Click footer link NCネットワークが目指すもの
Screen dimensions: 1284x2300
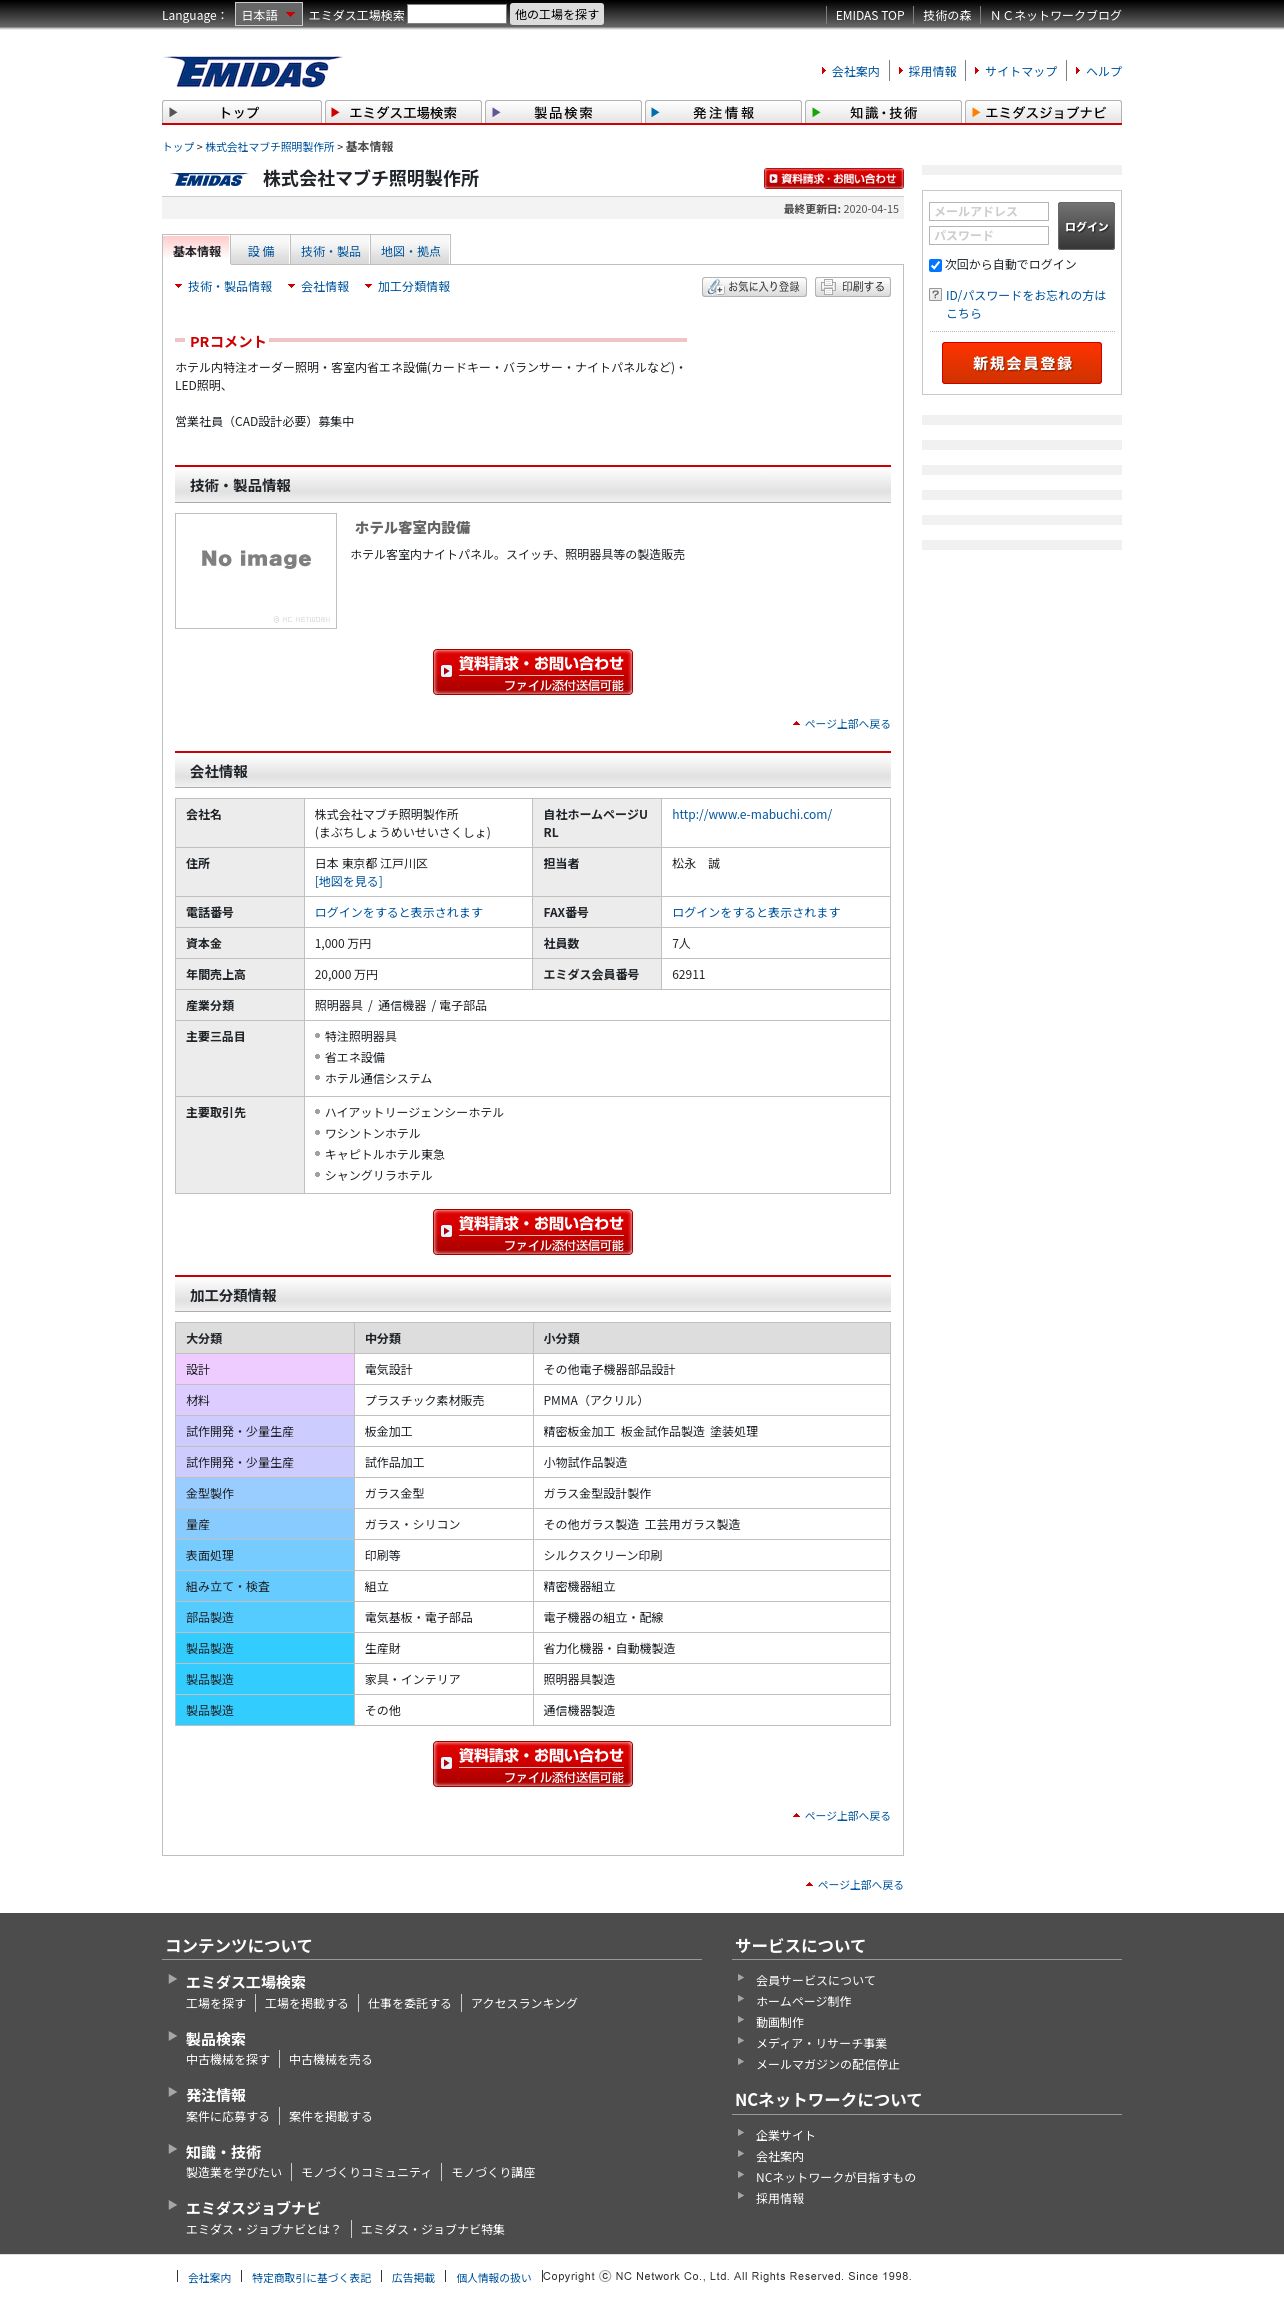tap(836, 2178)
